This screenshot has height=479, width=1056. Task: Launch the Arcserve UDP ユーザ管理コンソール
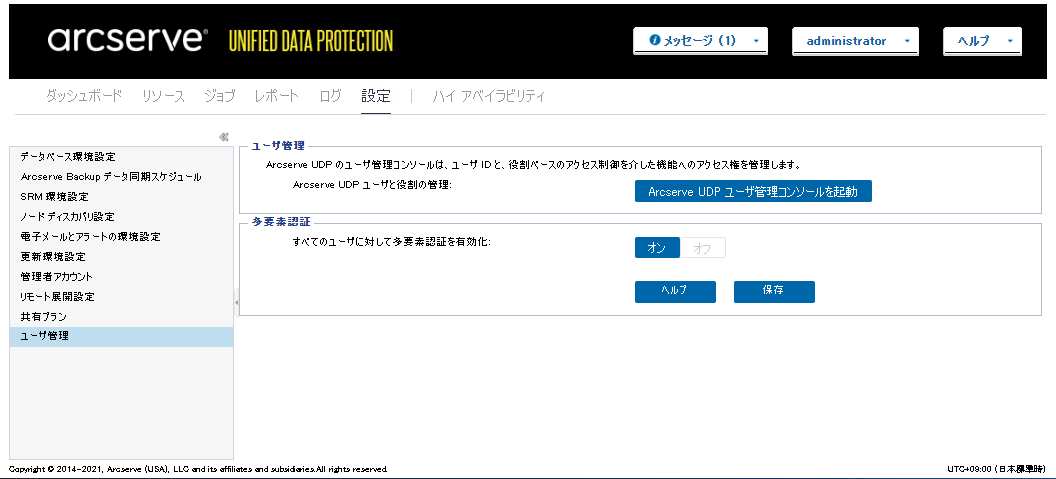pos(753,191)
